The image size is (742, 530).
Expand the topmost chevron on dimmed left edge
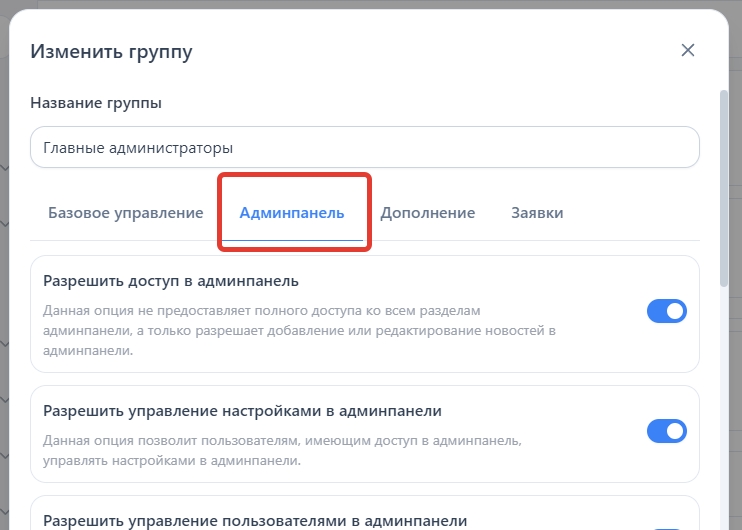[x=4, y=167]
